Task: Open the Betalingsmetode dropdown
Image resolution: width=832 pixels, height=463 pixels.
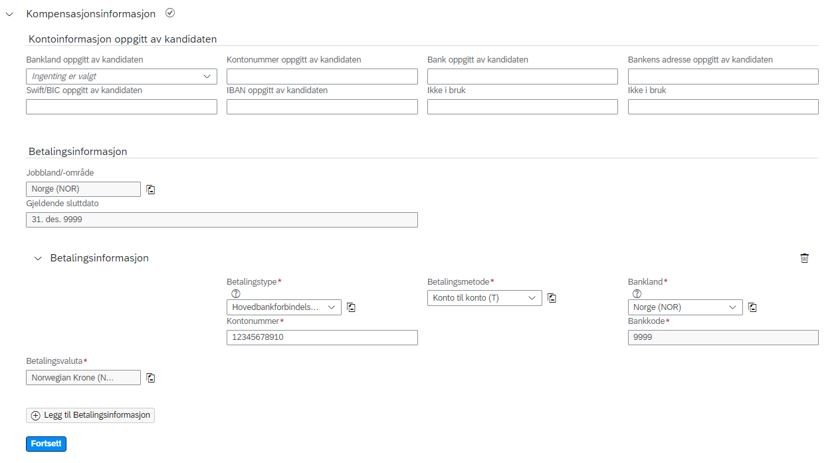Action: (x=484, y=298)
